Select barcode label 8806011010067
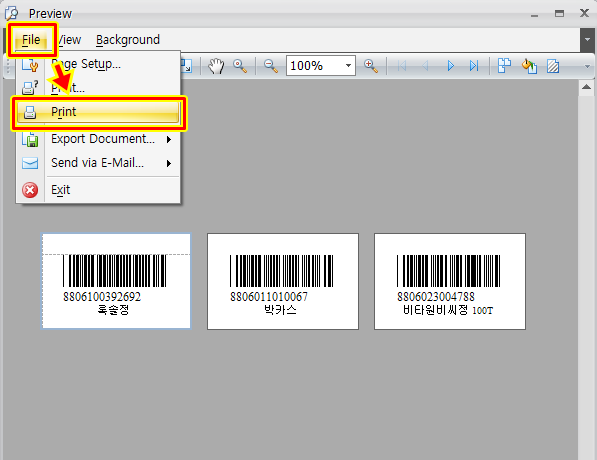This screenshot has height=460, width=597. tap(283, 281)
